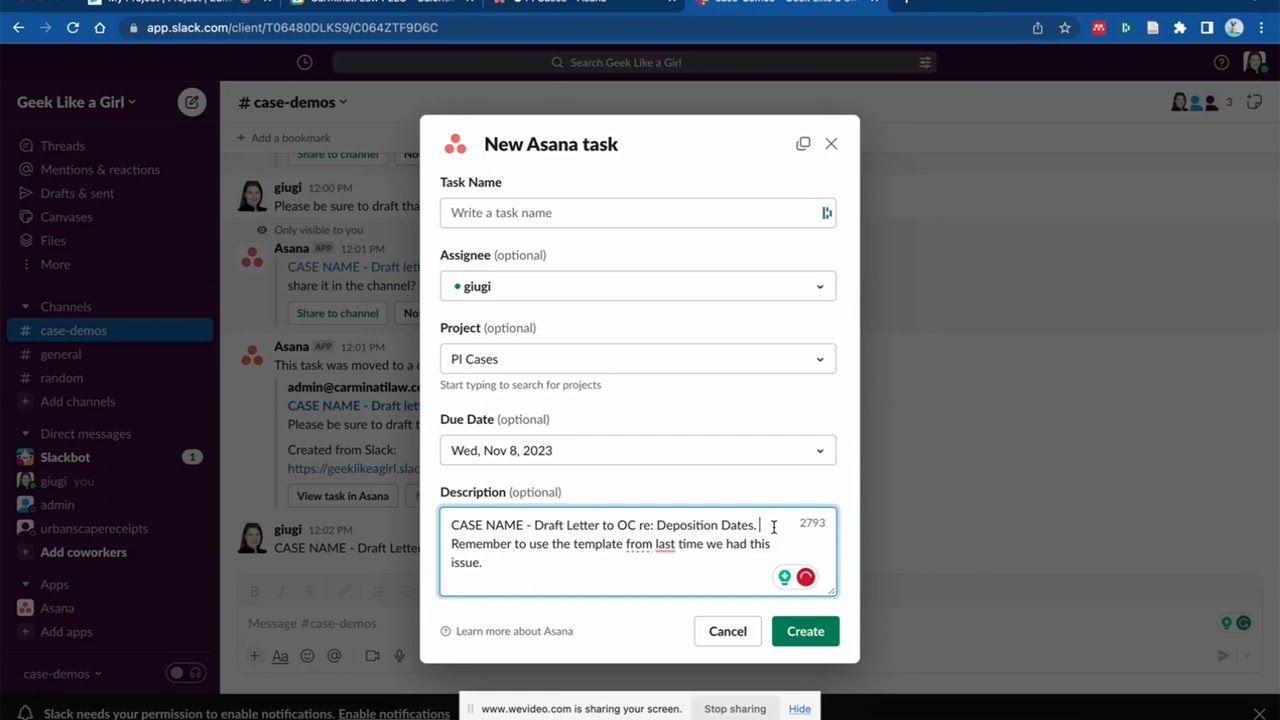Click the Cancel button
This screenshot has height=720, width=1280.
pos(728,631)
